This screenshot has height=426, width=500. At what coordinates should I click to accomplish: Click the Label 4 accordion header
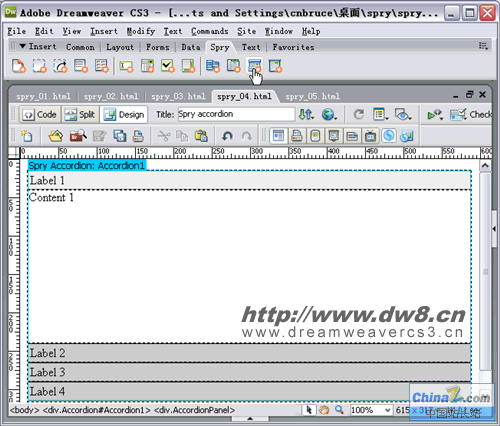point(249,391)
